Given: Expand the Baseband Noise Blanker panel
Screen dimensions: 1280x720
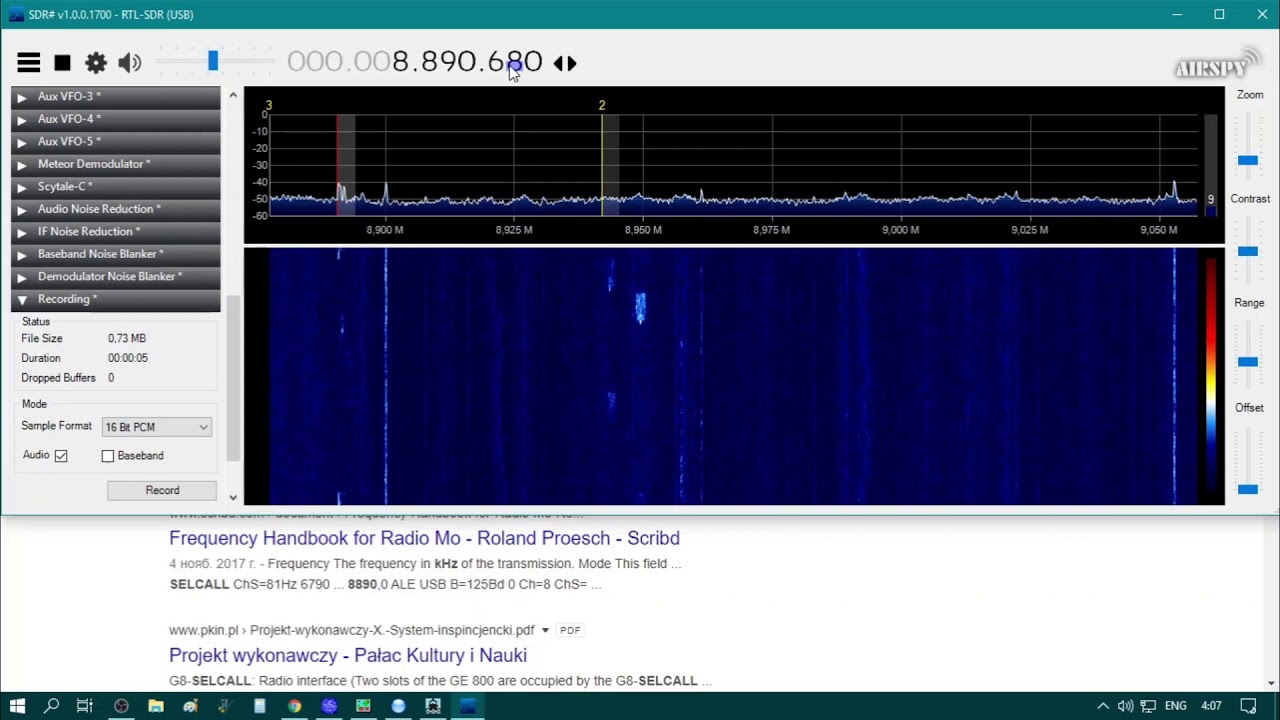Looking at the screenshot, I should [115, 254].
